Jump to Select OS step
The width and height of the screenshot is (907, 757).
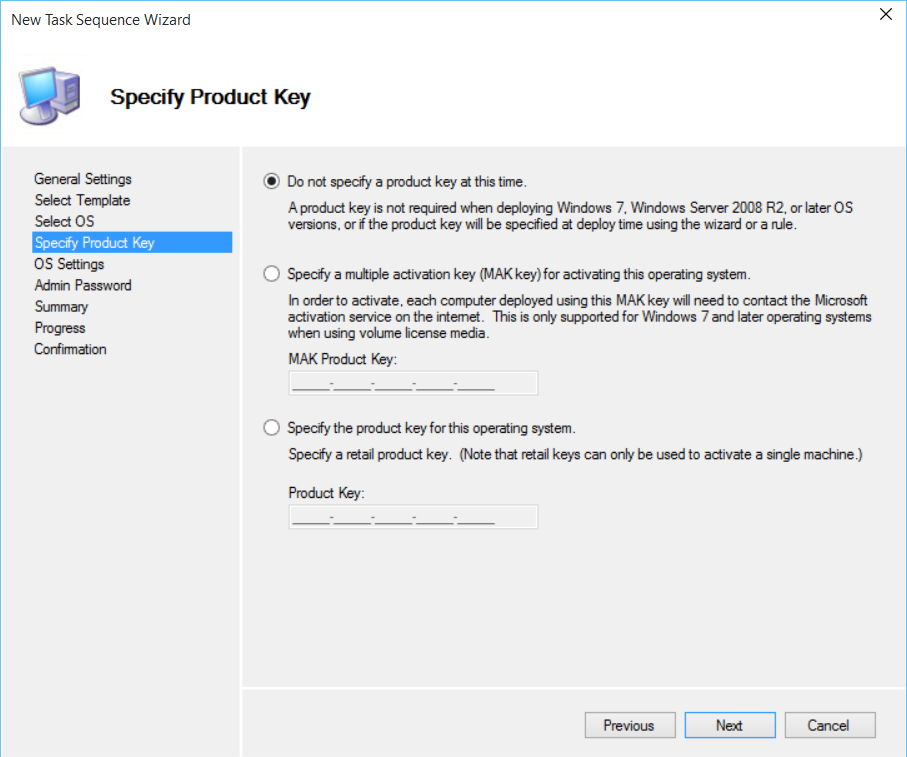[64, 221]
